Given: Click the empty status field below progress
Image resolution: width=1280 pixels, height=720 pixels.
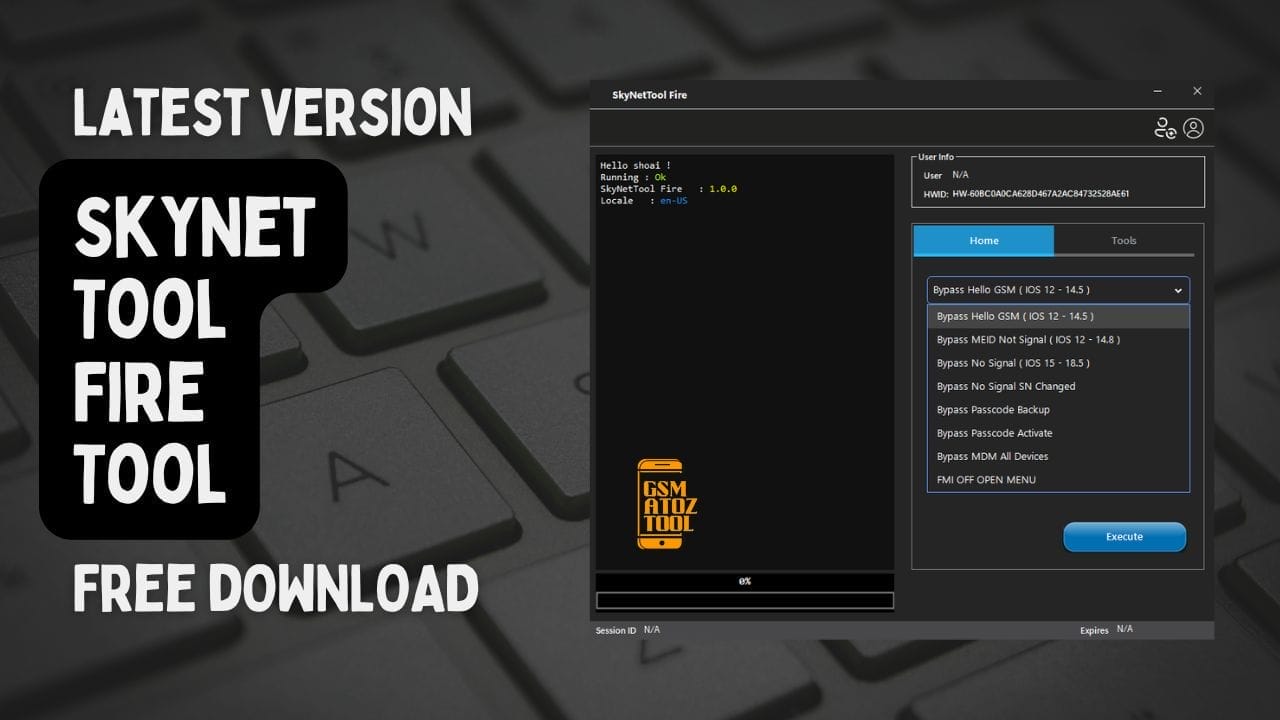Looking at the screenshot, I should [x=745, y=601].
